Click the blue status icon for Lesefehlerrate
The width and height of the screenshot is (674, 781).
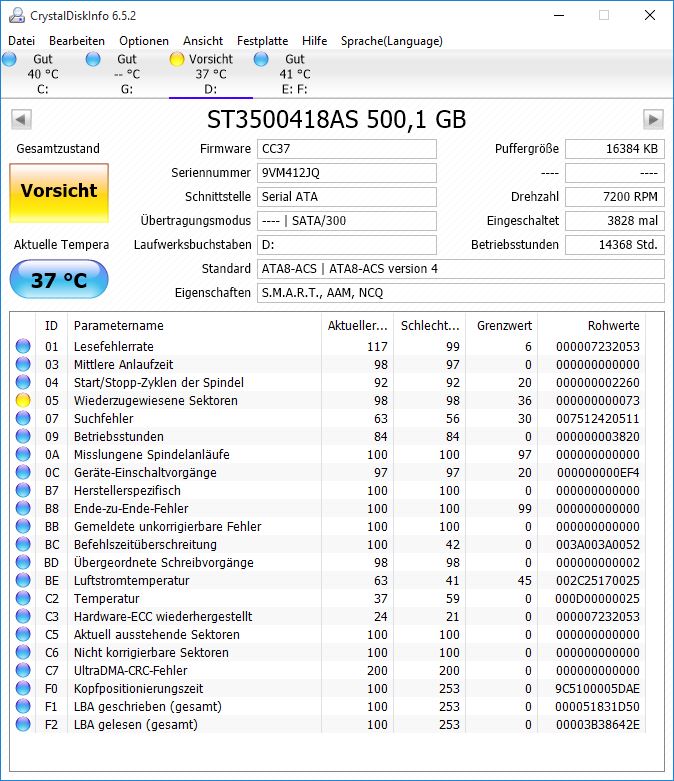(x=23, y=346)
